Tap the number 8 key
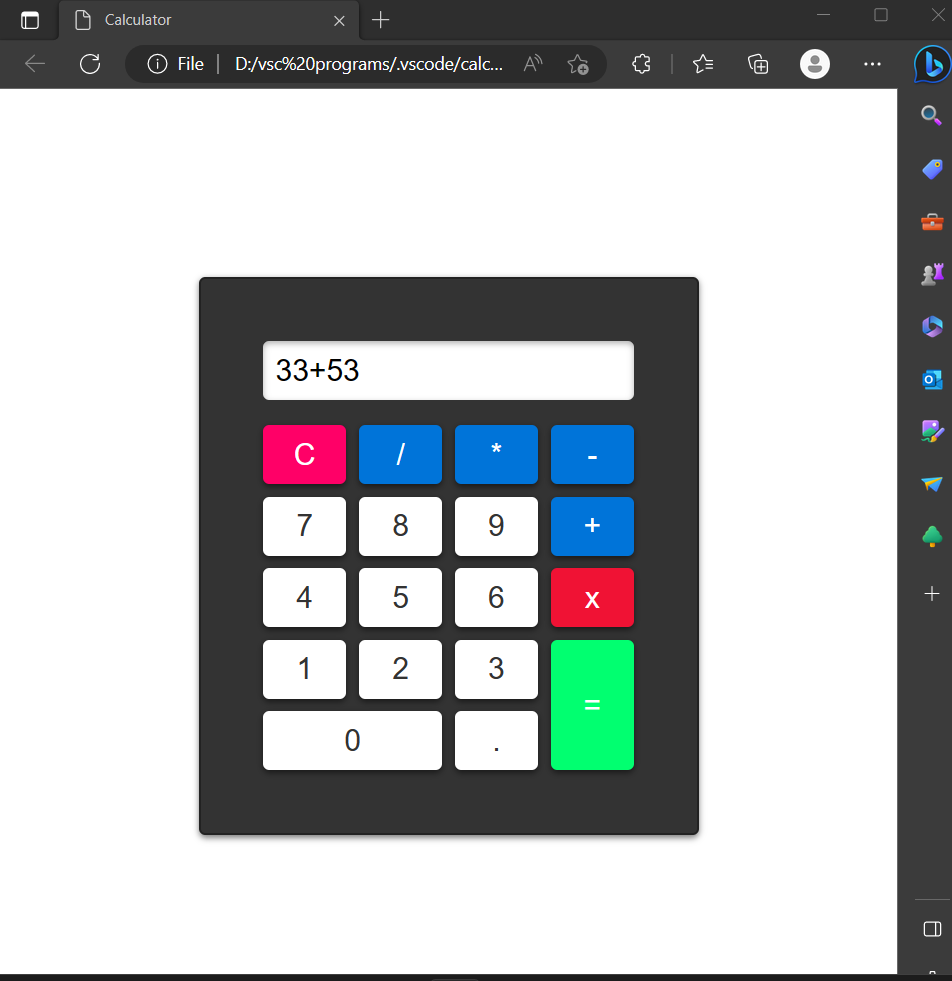This screenshot has width=952, height=981. tap(400, 526)
